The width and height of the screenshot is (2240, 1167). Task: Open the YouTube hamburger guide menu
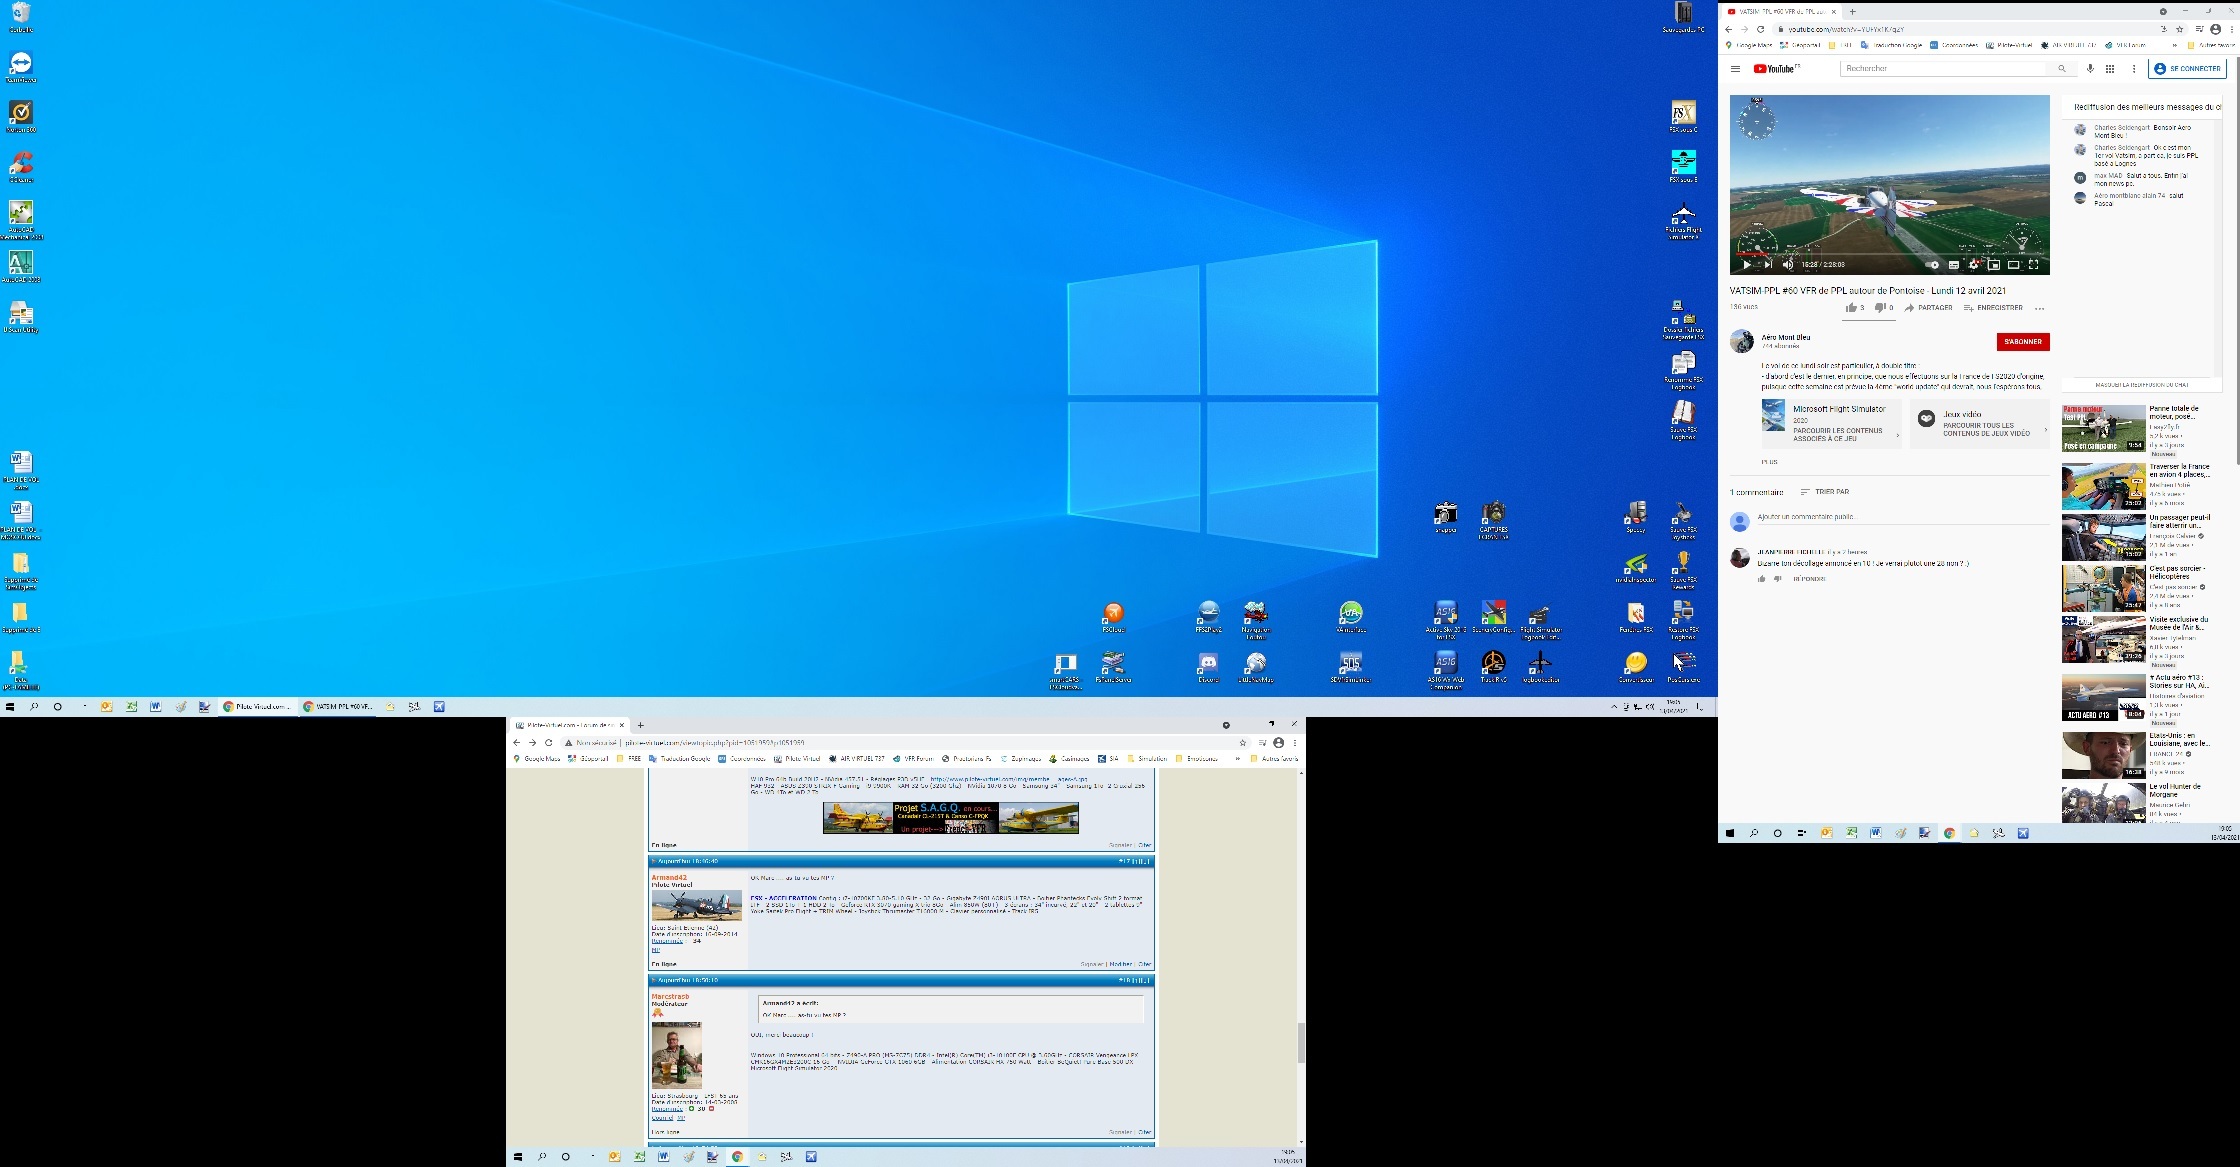[x=1735, y=69]
